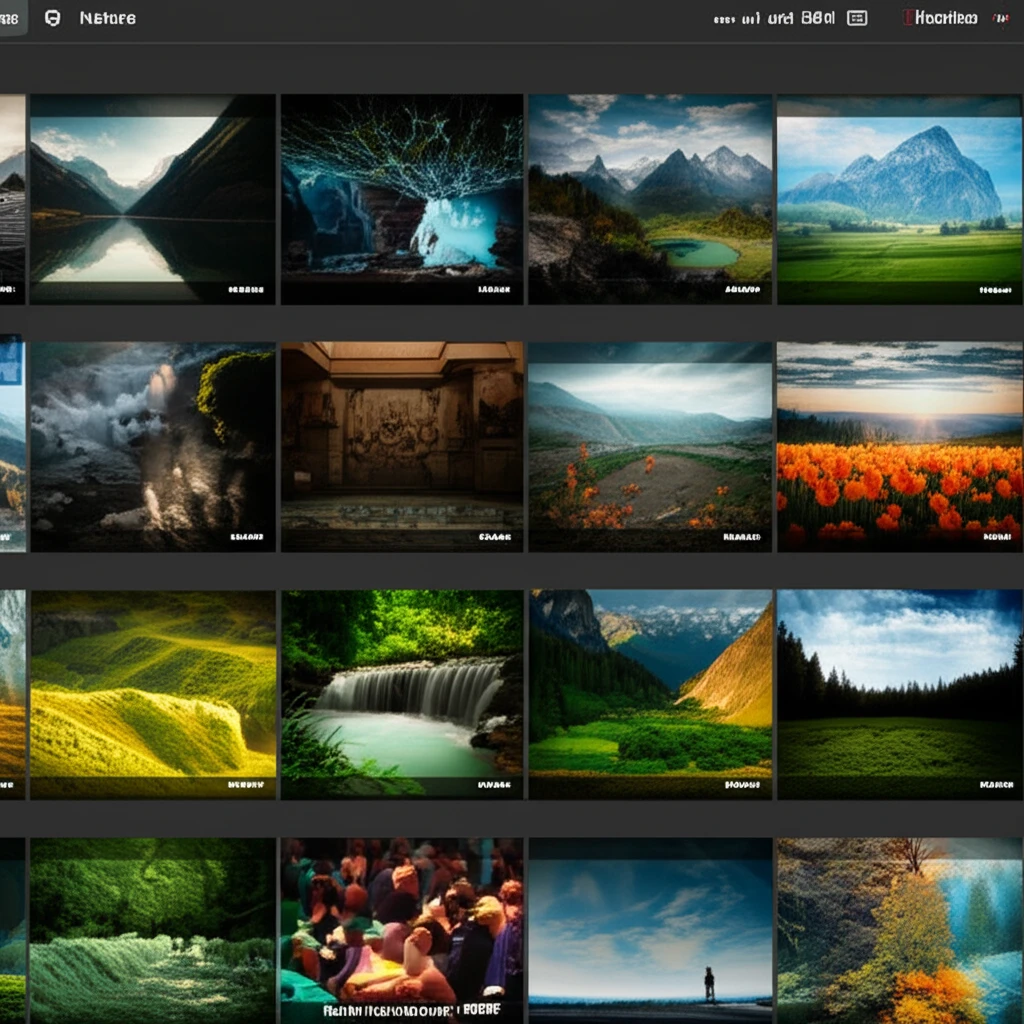Open the green forest wavy grass photo
This screenshot has height=1024, width=1024.
click(x=153, y=931)
